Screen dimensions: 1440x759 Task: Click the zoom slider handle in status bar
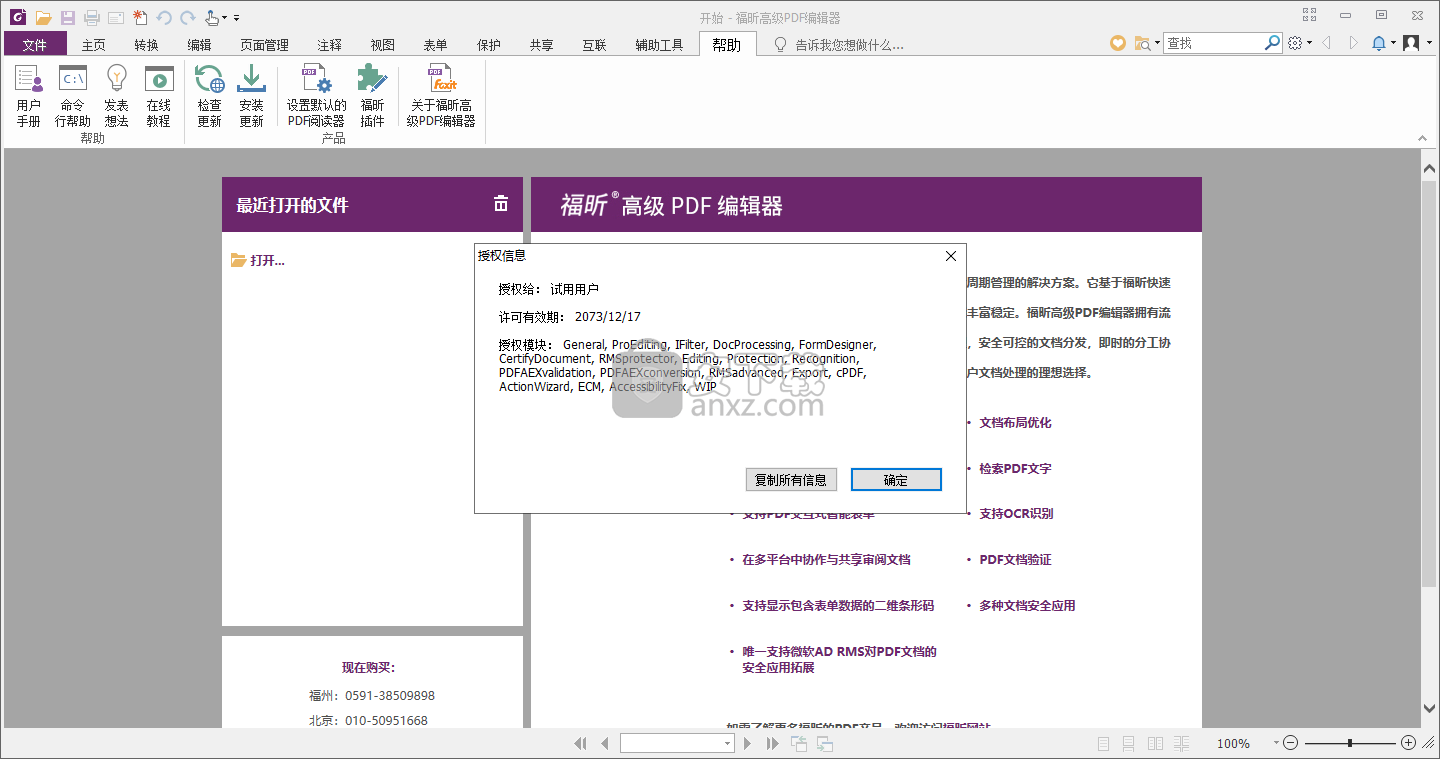[1350, 743]
